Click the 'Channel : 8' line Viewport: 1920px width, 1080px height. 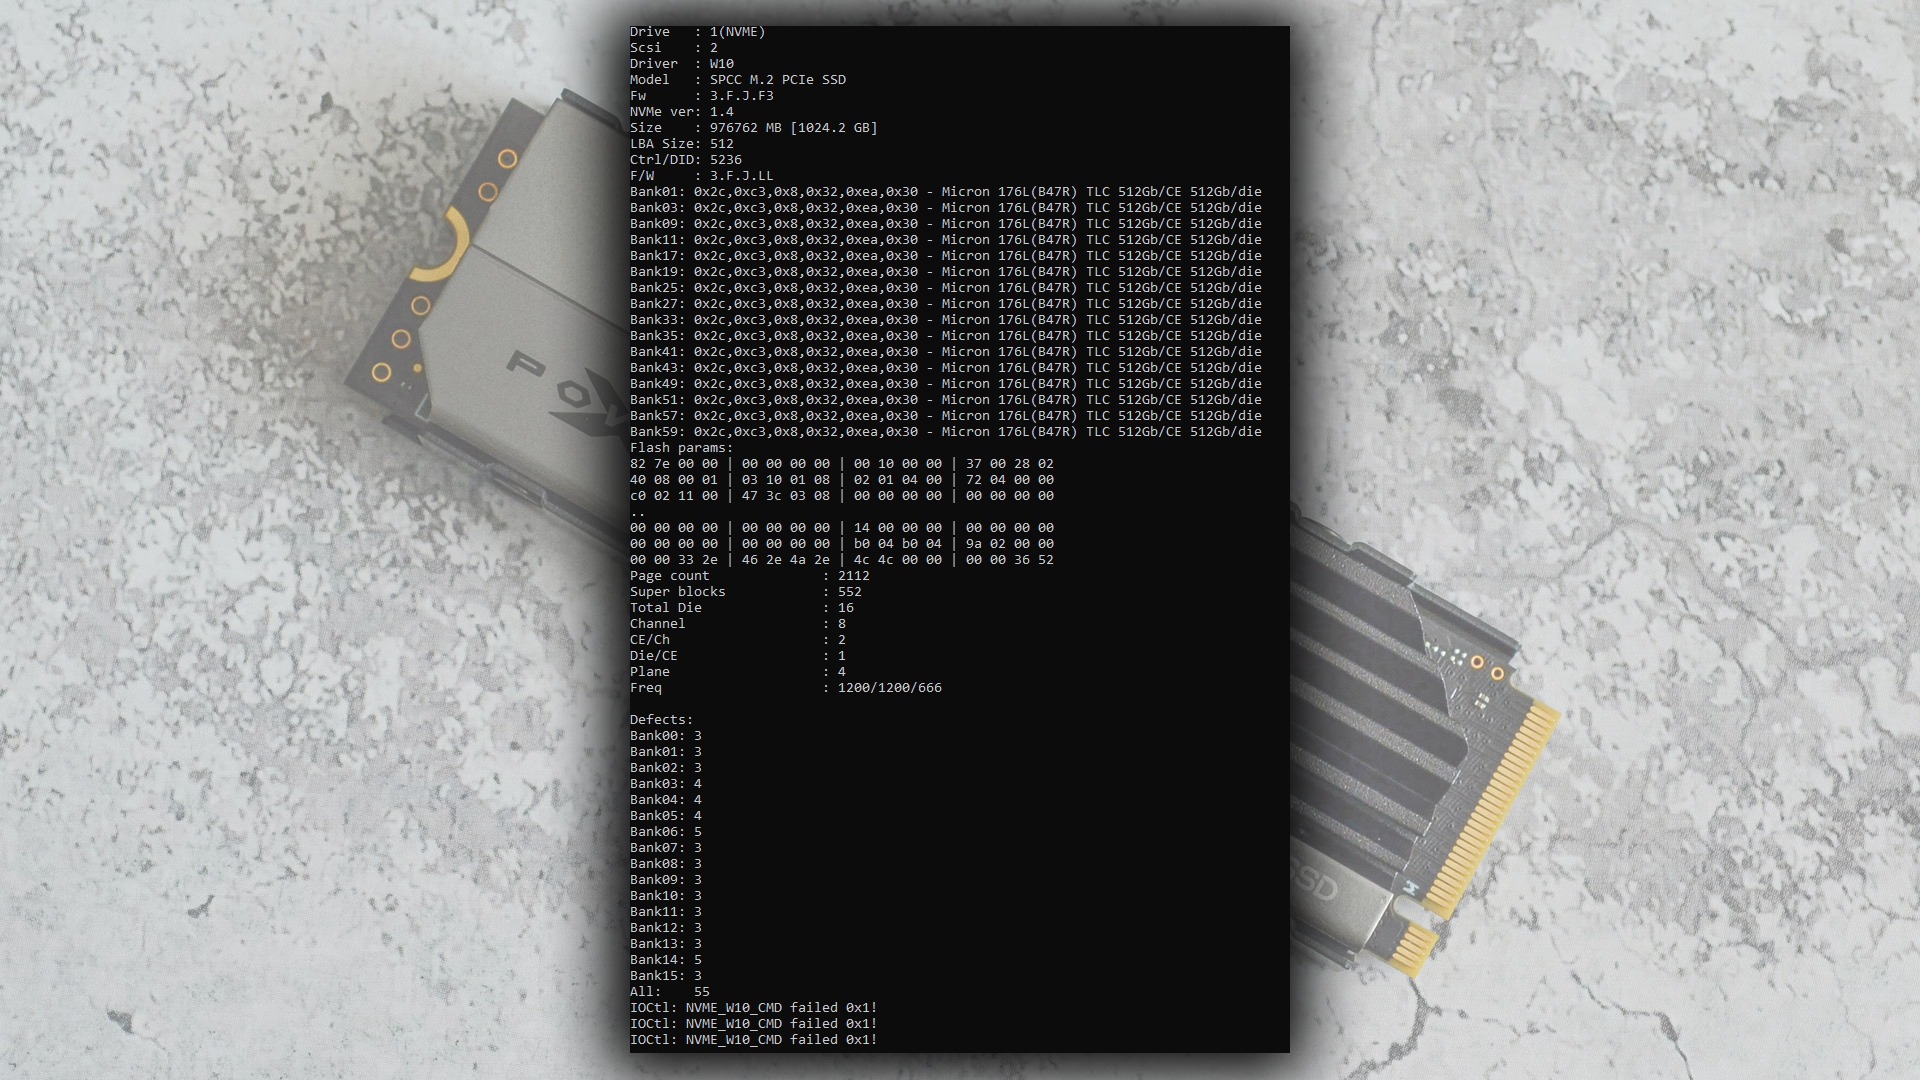(738, 624)
